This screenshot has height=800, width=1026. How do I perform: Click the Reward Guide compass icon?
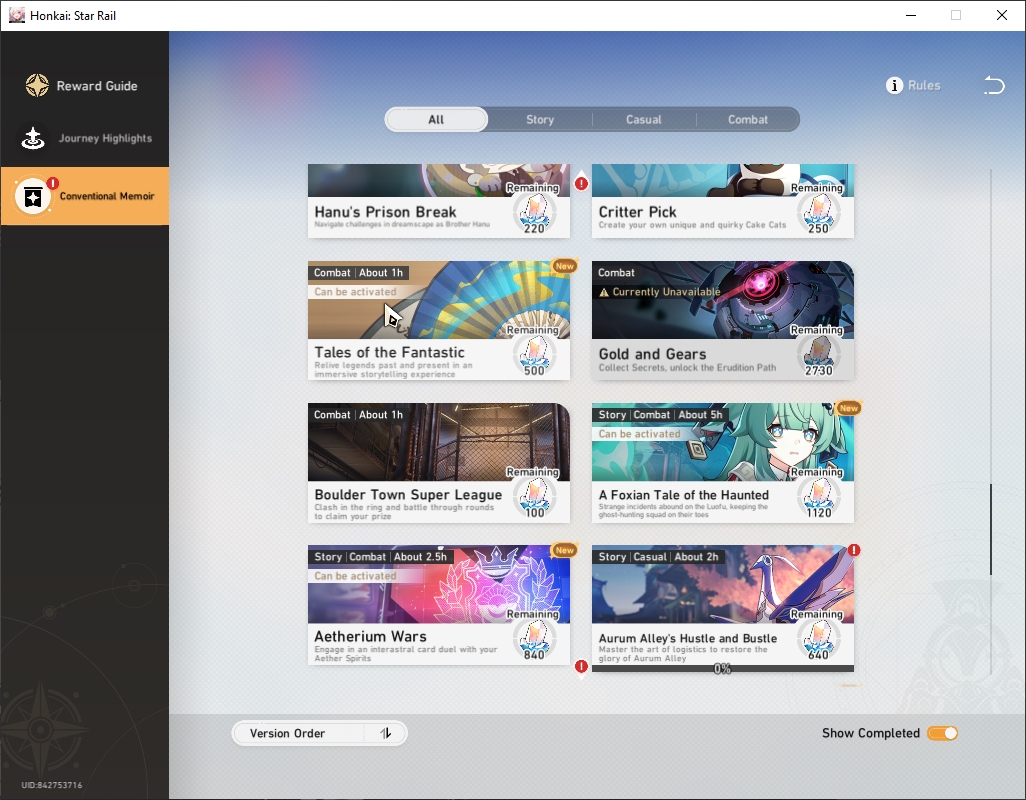(37, 86)
